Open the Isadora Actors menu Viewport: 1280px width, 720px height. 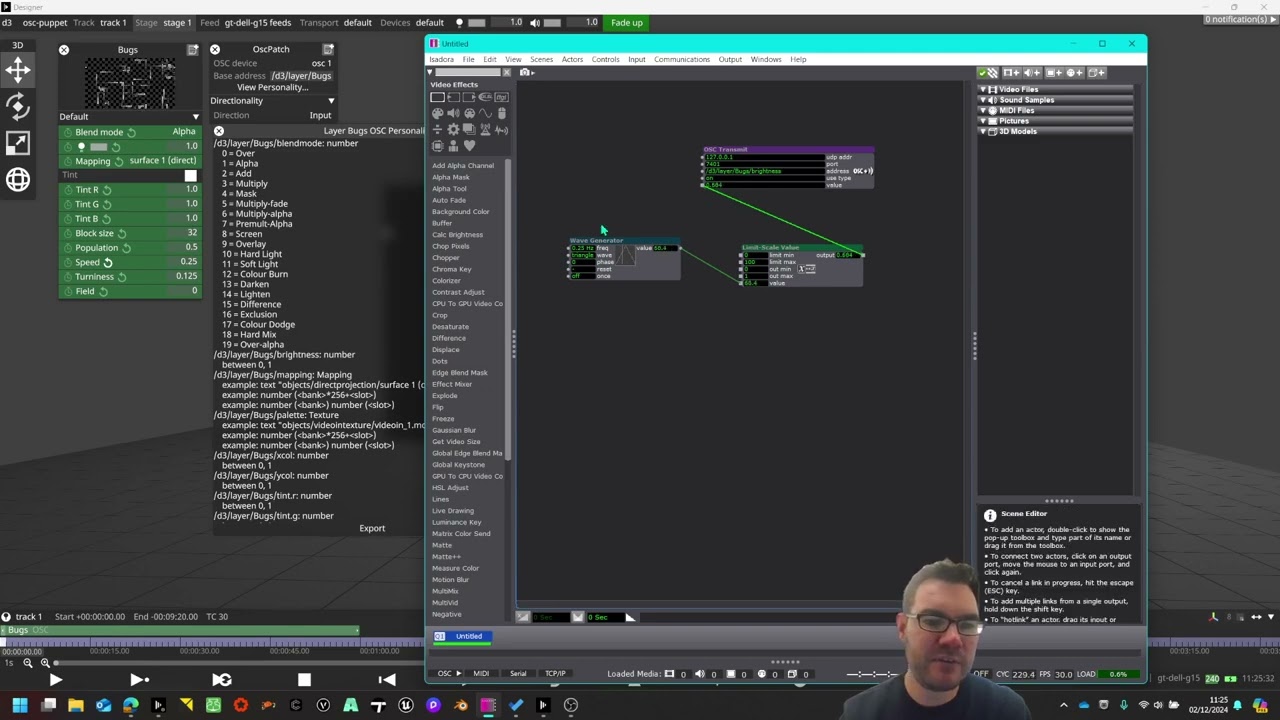click(x=572, y=60)
